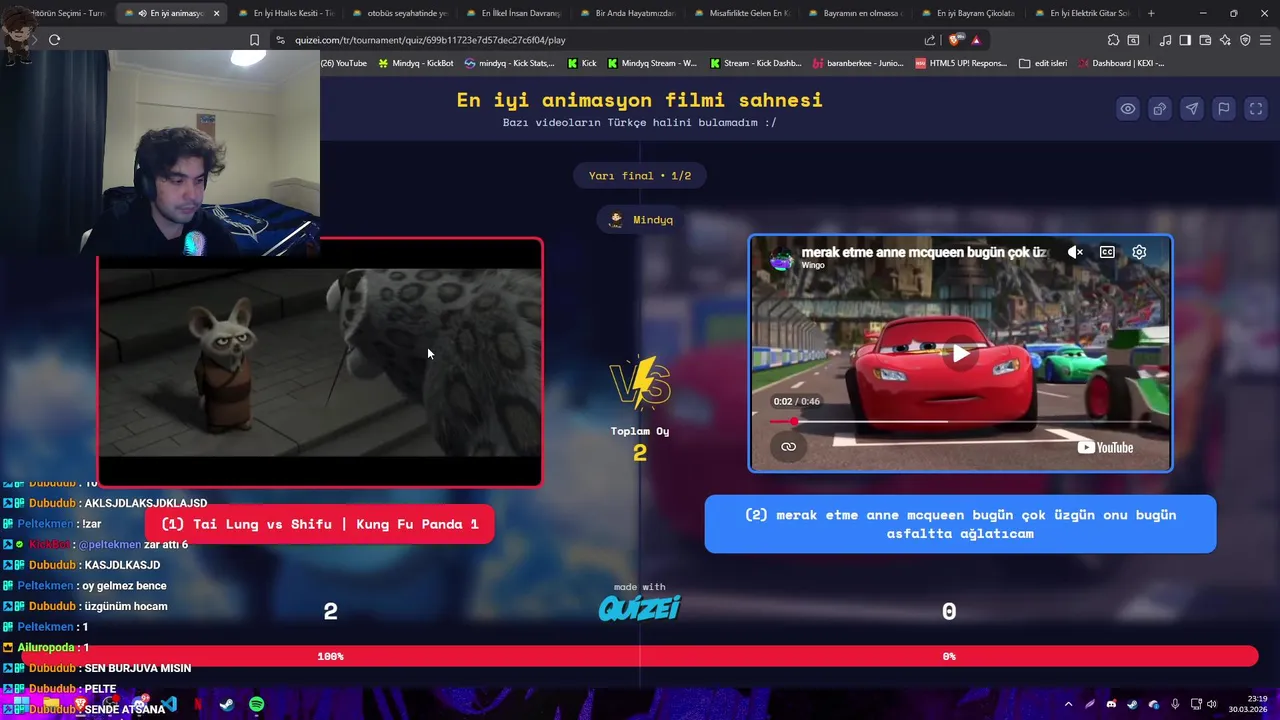Show hidden system tray icons chevron
1280x720 pixels.
[1068, 705]
